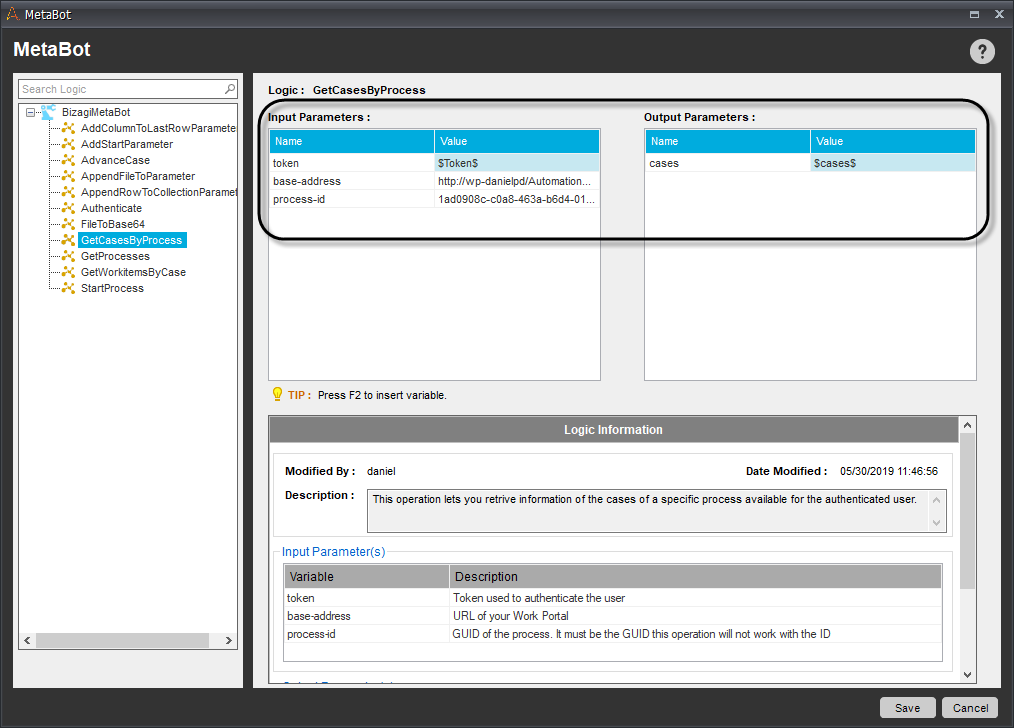Select GetWorkitemsByCase logic item

pyautogui.click(x=133, y=272)
